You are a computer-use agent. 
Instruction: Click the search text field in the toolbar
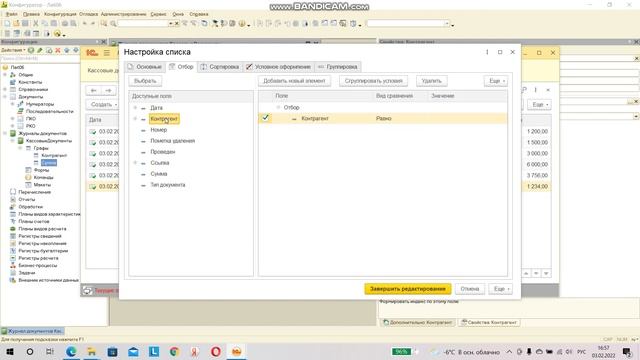tap(143, 24)
